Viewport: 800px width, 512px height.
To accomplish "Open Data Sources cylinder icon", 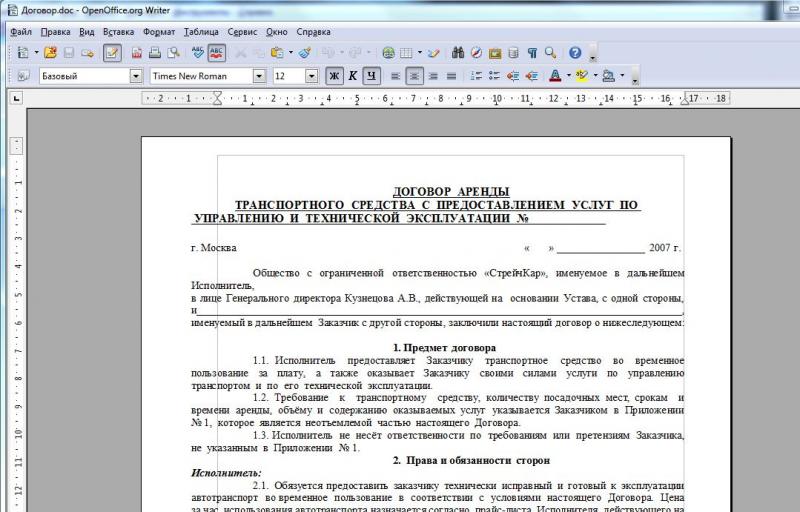I will (514, 53).
